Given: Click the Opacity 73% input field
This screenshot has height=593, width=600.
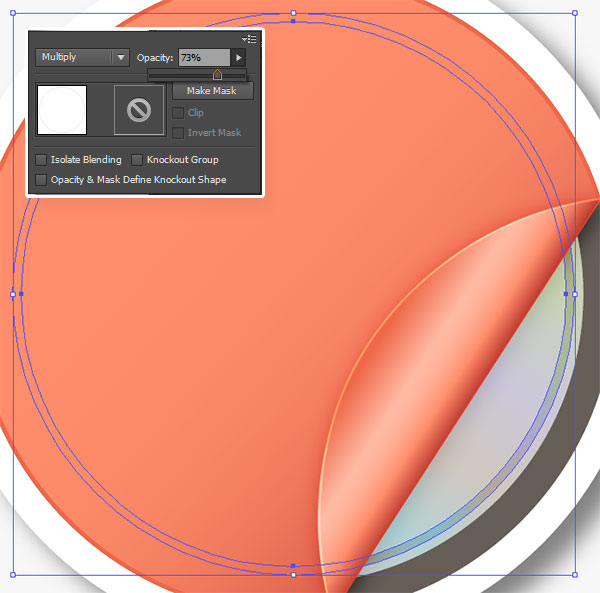Looking at the screenshot, I should pos(204,57).
